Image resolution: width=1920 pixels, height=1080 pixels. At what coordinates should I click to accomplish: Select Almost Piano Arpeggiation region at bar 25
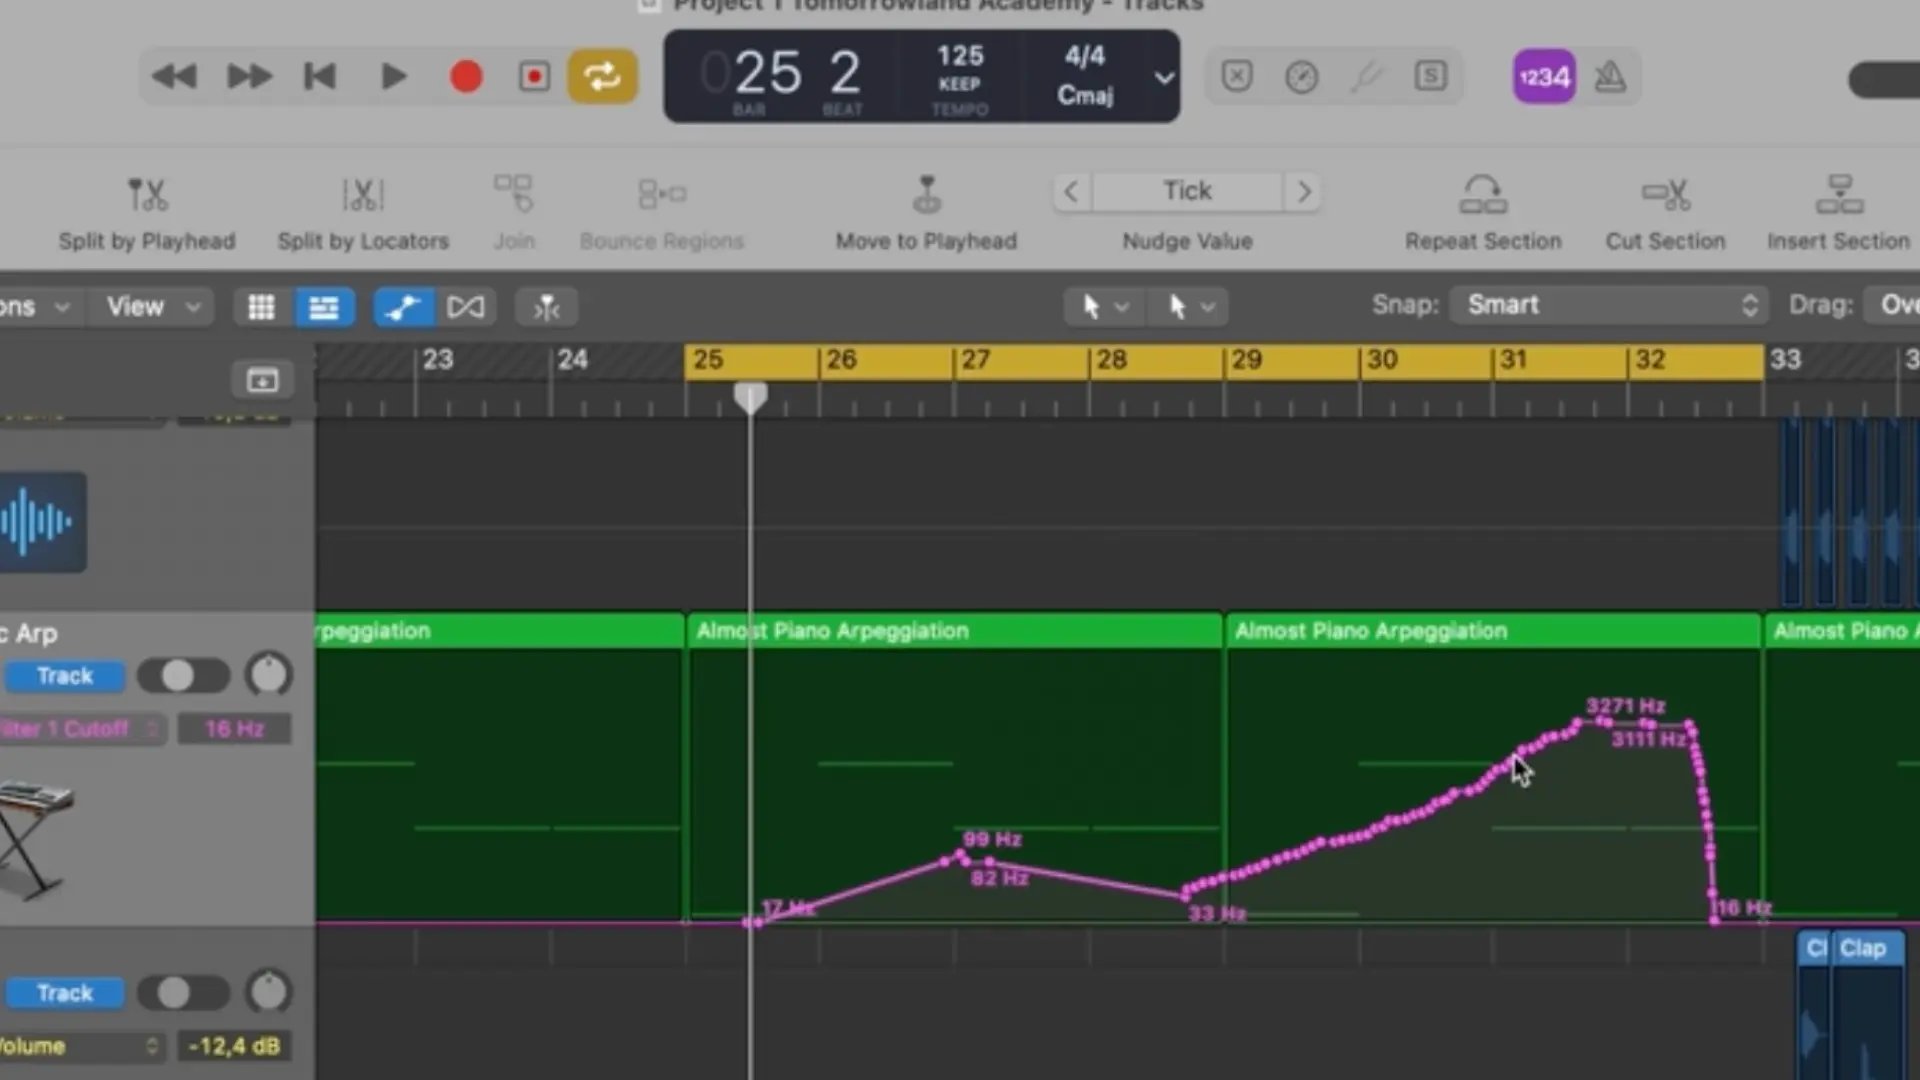pos(954,631)
